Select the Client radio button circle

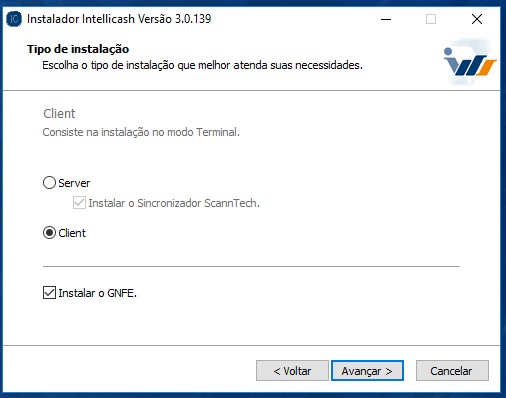point(49,233)
